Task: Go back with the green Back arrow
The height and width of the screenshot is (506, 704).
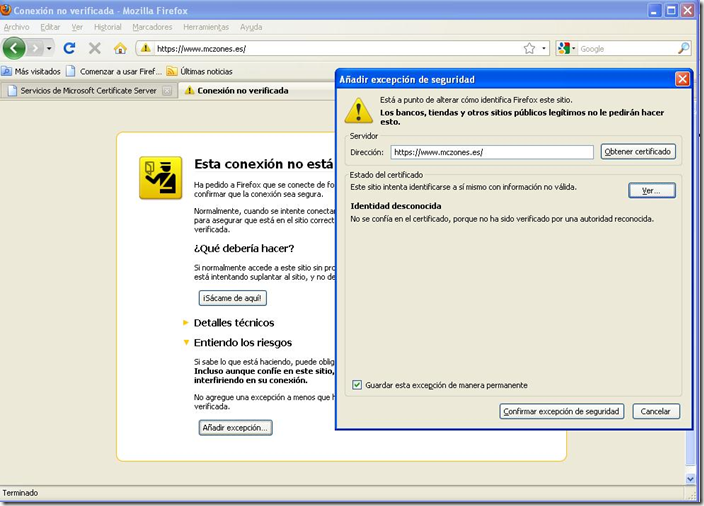Action: 14,48
